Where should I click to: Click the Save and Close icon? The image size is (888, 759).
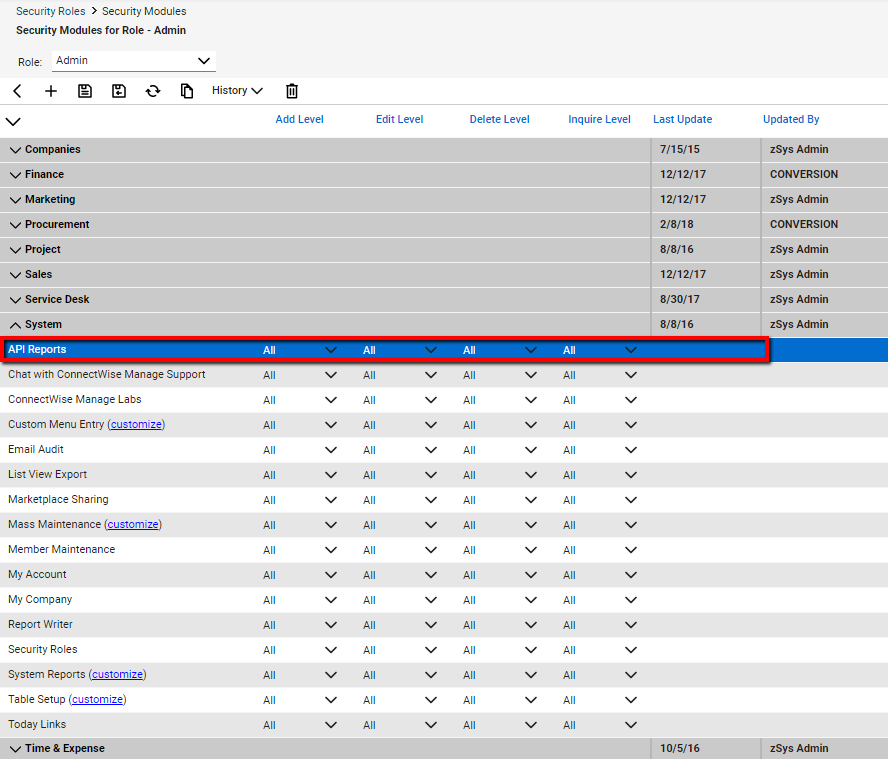click(119, 91)
